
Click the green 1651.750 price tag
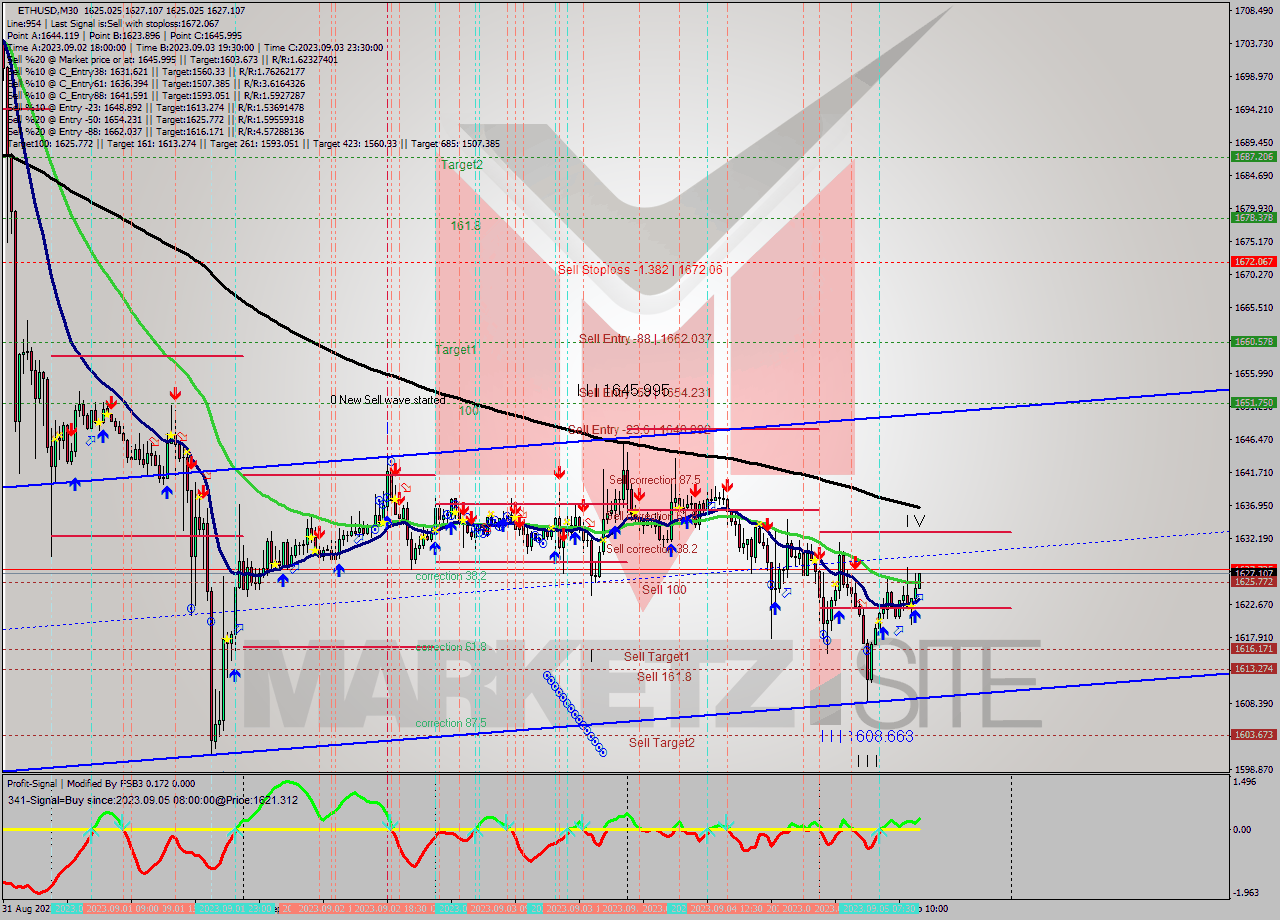pos(1253,403)
